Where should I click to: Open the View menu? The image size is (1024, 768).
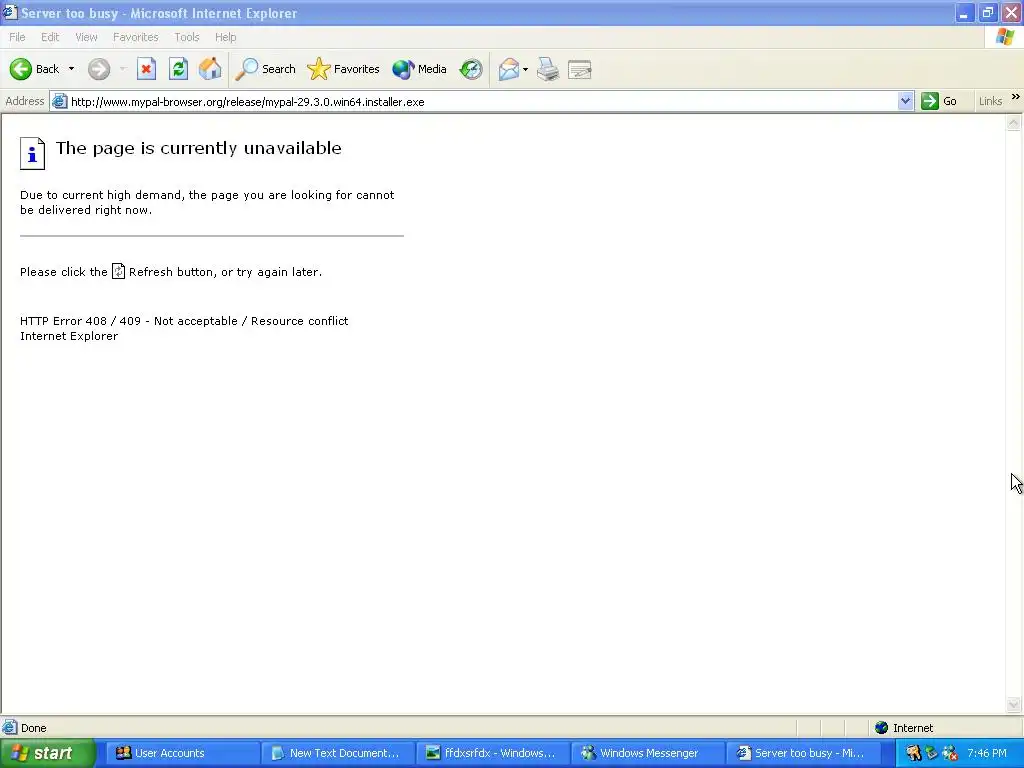coord(86,37)
